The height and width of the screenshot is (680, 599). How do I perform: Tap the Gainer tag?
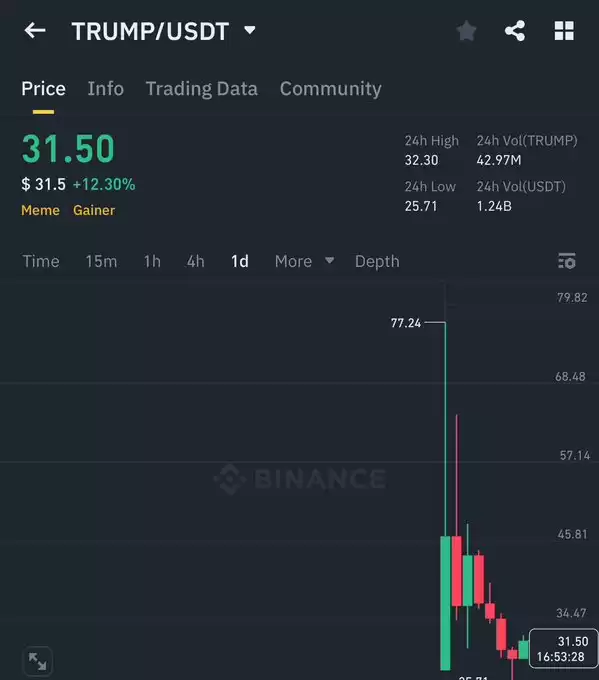(94, 210)
